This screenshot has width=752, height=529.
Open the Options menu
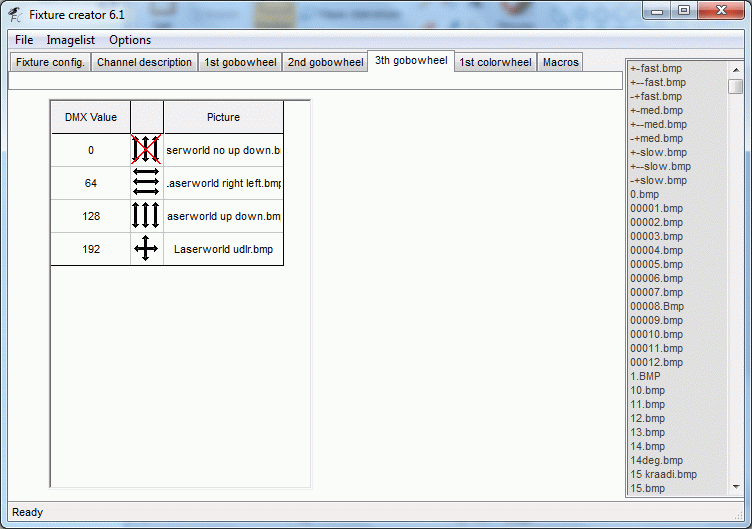tap(130, 40)
